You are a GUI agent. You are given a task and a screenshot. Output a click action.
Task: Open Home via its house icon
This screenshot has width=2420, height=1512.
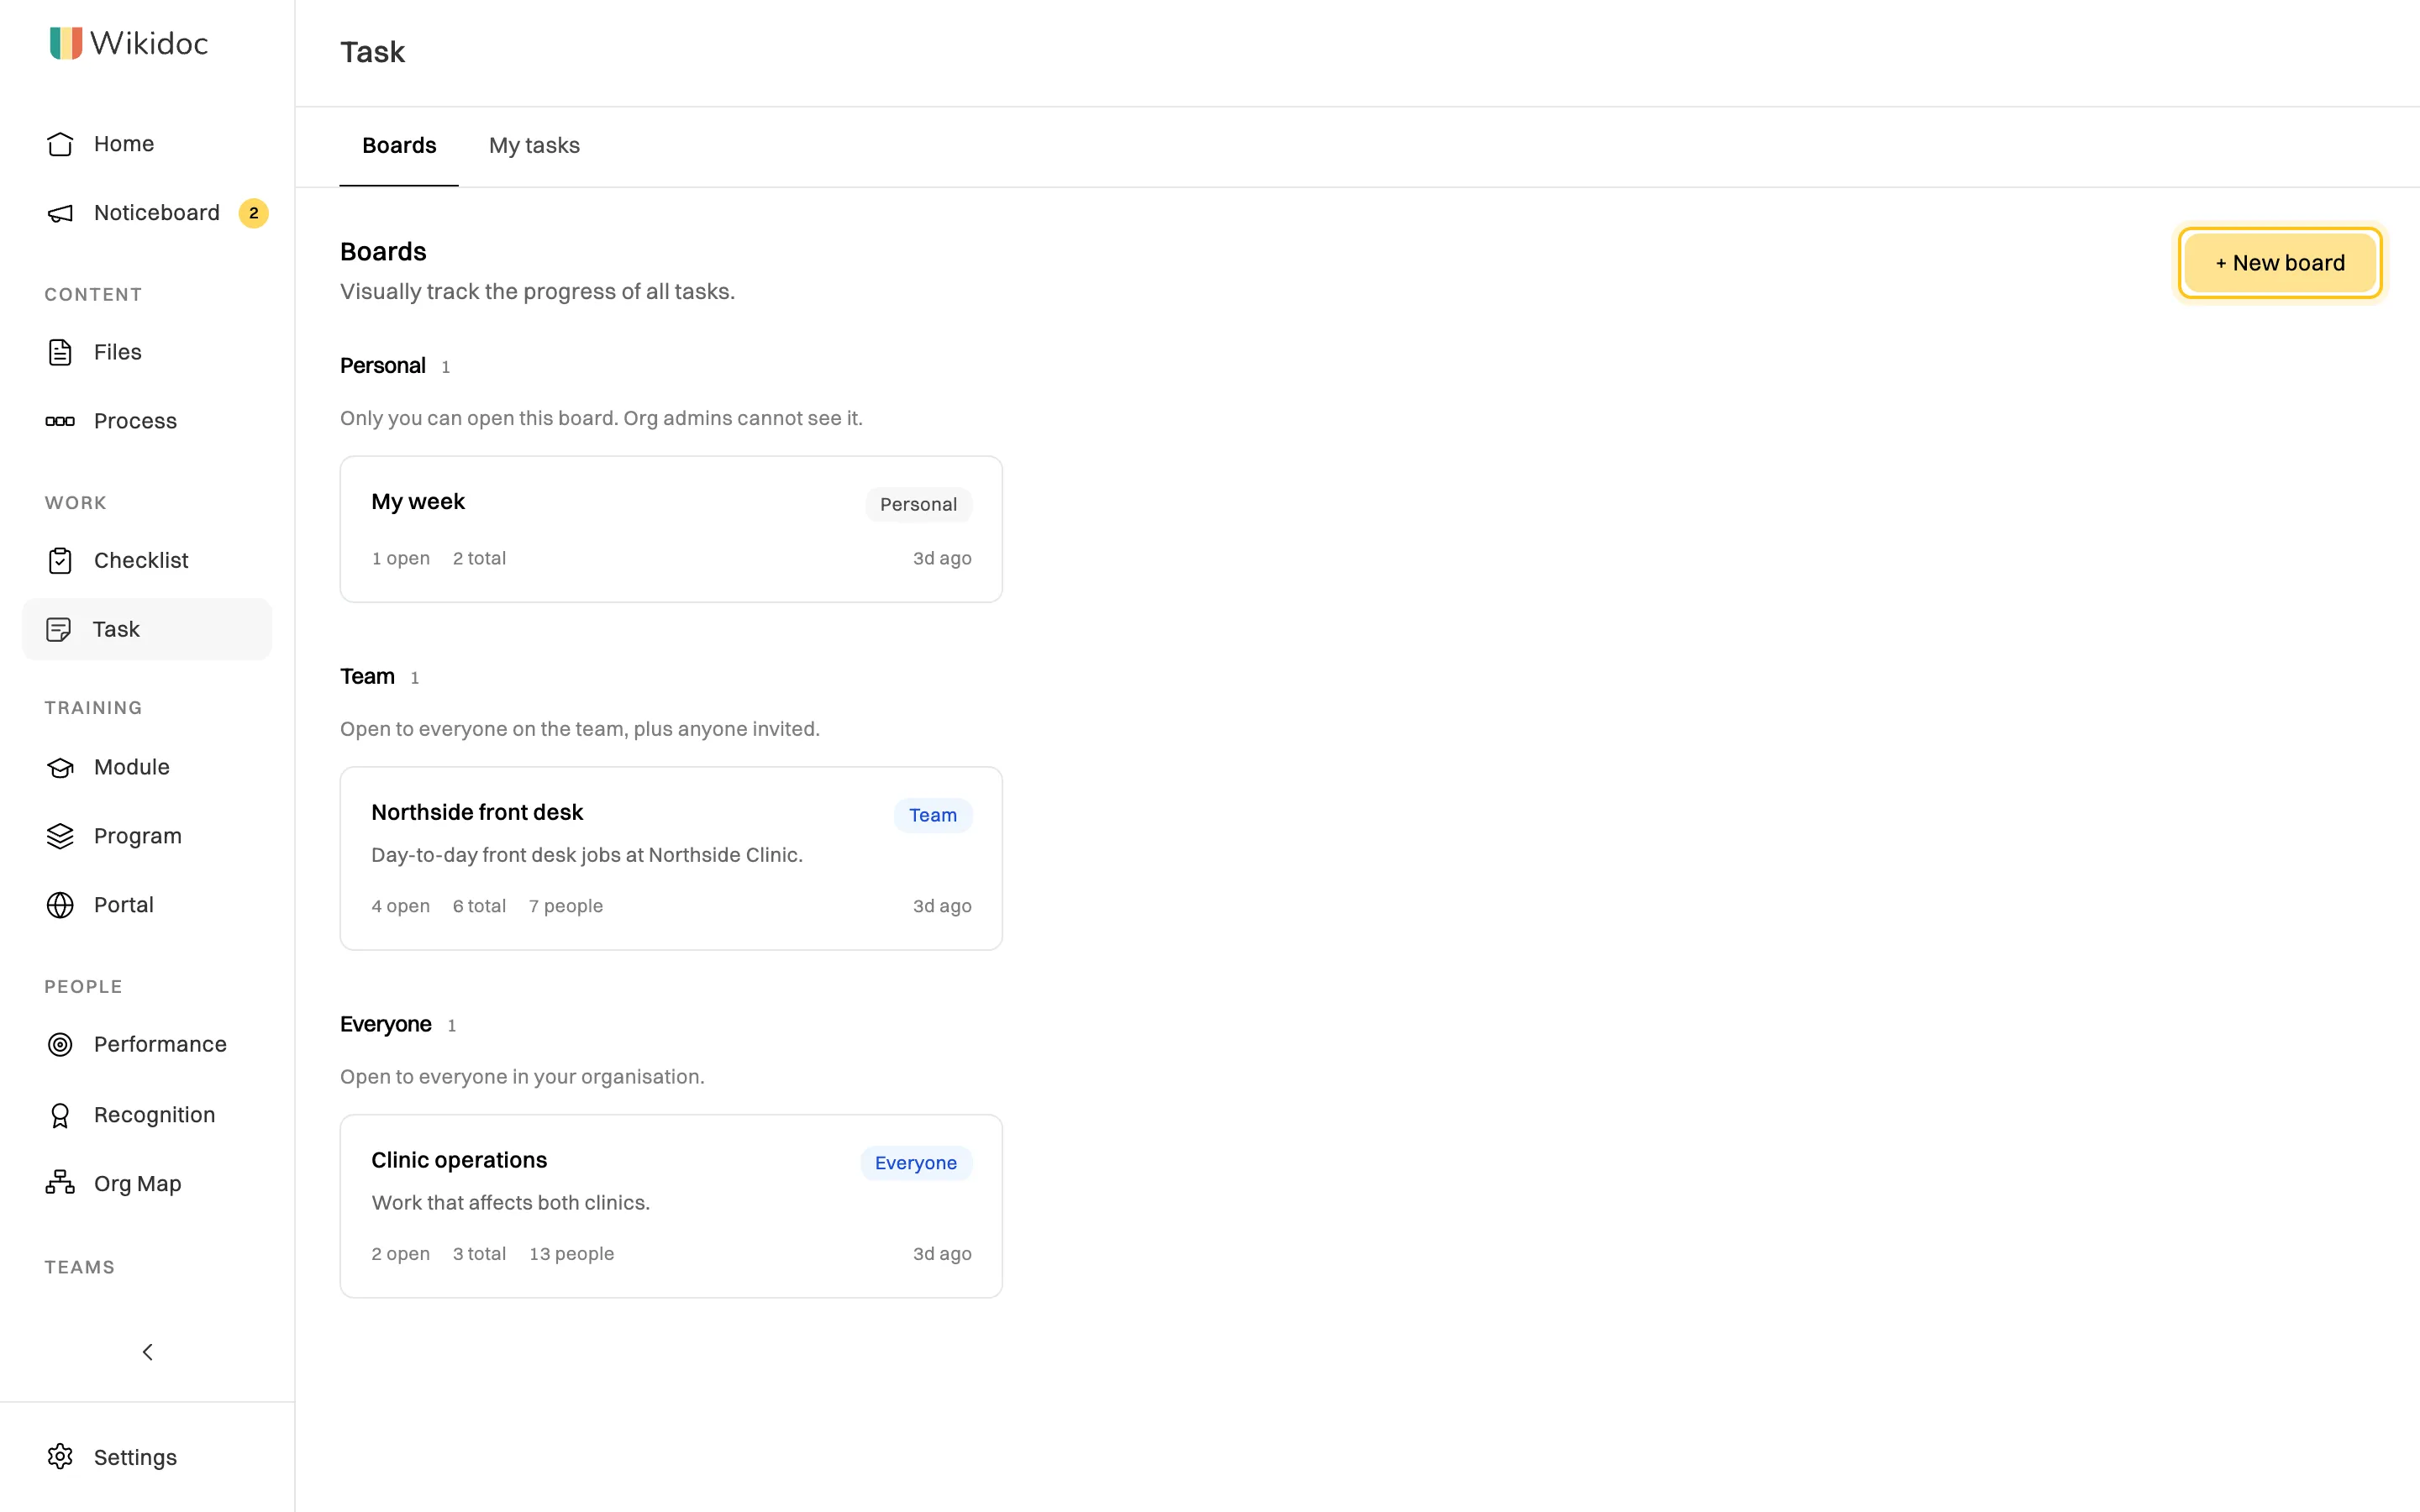point(60,144)
